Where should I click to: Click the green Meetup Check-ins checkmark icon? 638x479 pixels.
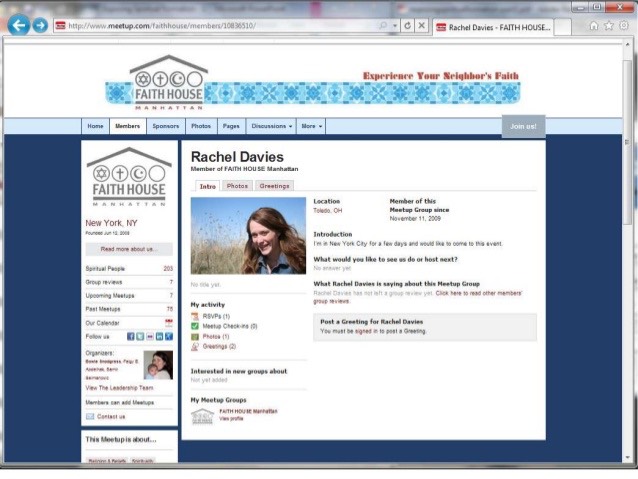(x=195, y=326)
